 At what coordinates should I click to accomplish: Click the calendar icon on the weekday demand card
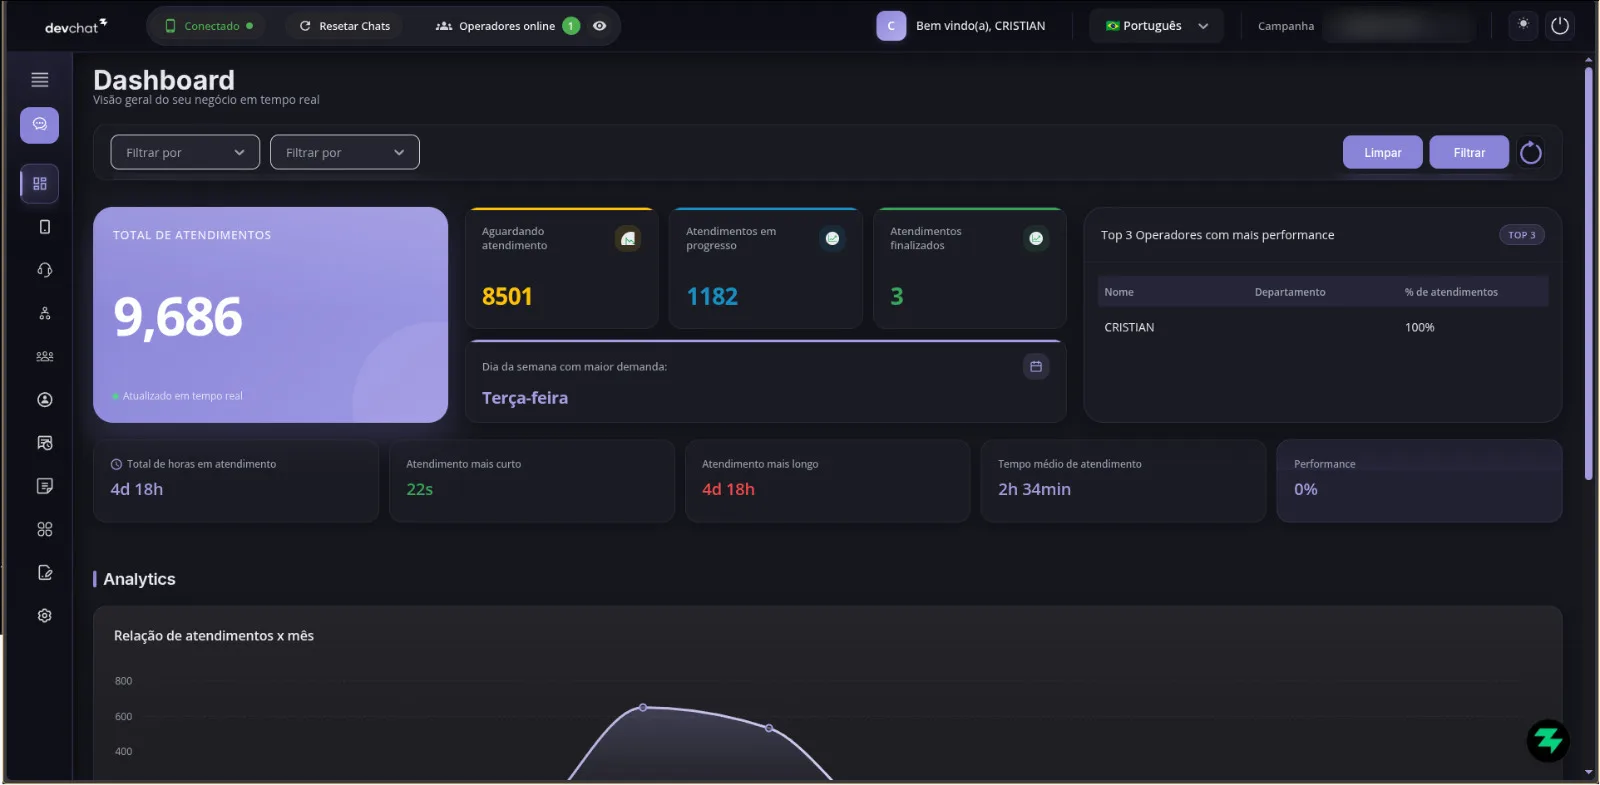(1036, 367)
